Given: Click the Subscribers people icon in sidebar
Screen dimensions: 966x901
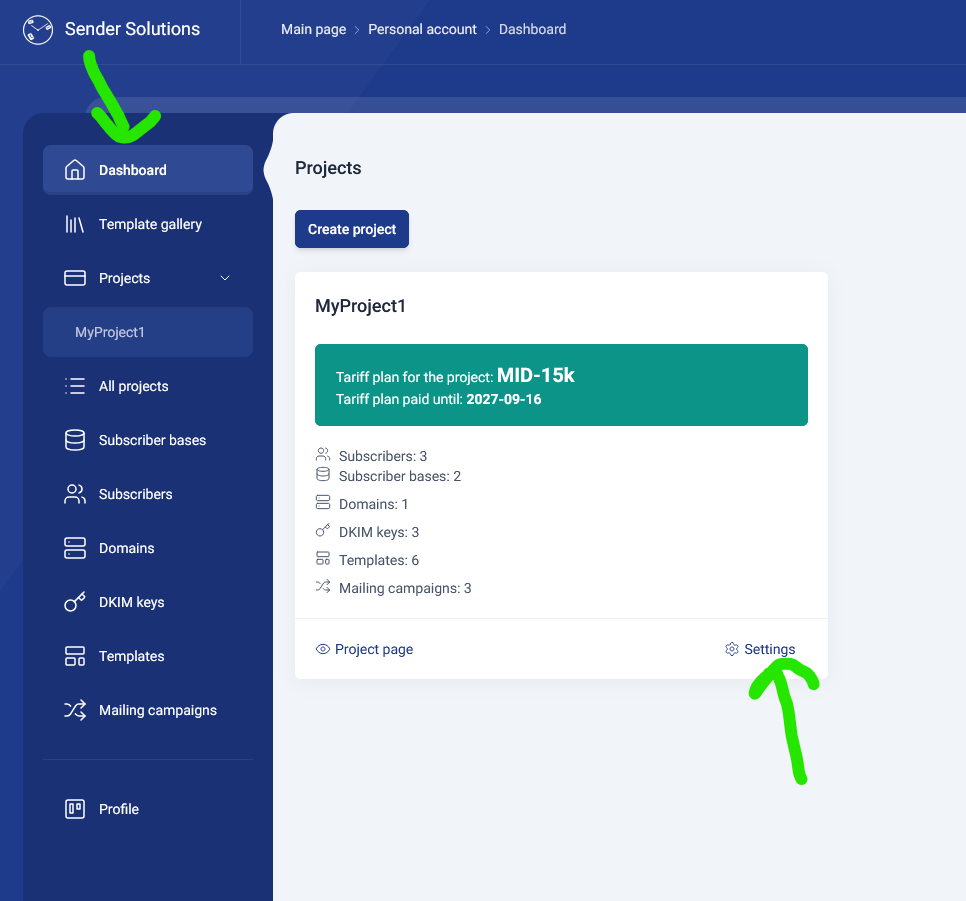Looking at the screenshot, I should click(75, 494).
